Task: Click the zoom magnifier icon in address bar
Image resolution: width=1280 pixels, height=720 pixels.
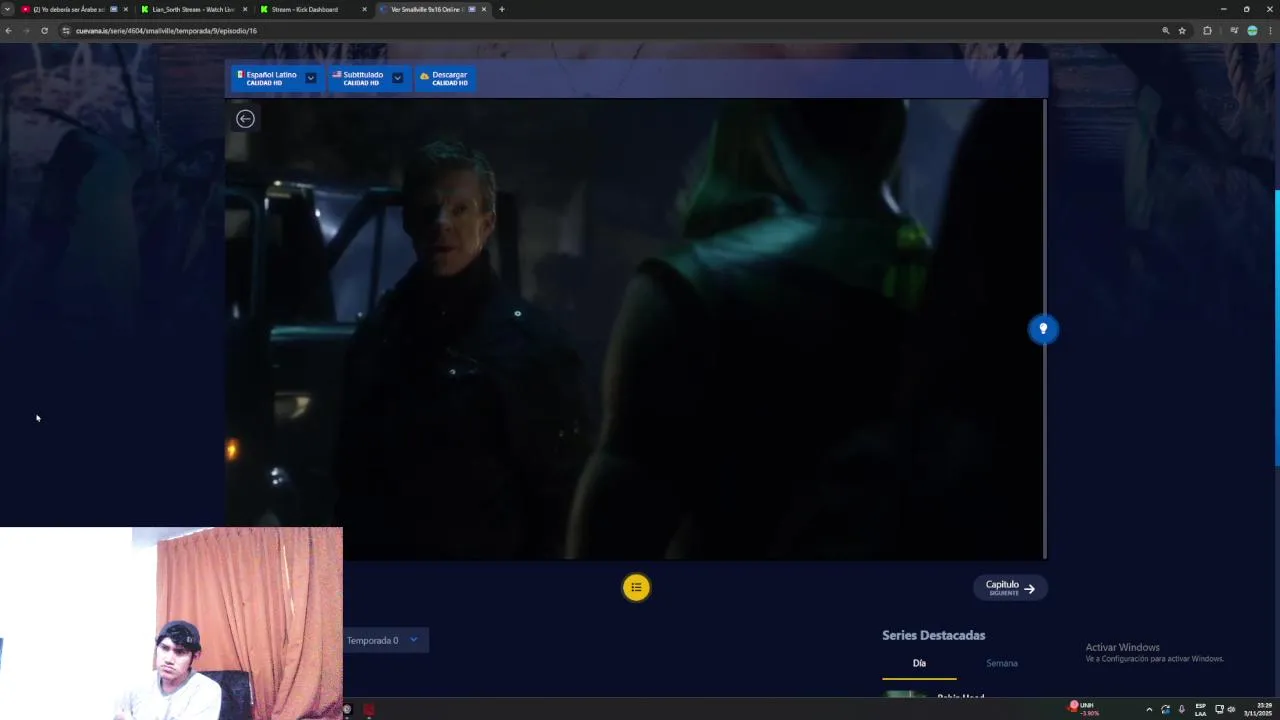Action: (1165, 31)
